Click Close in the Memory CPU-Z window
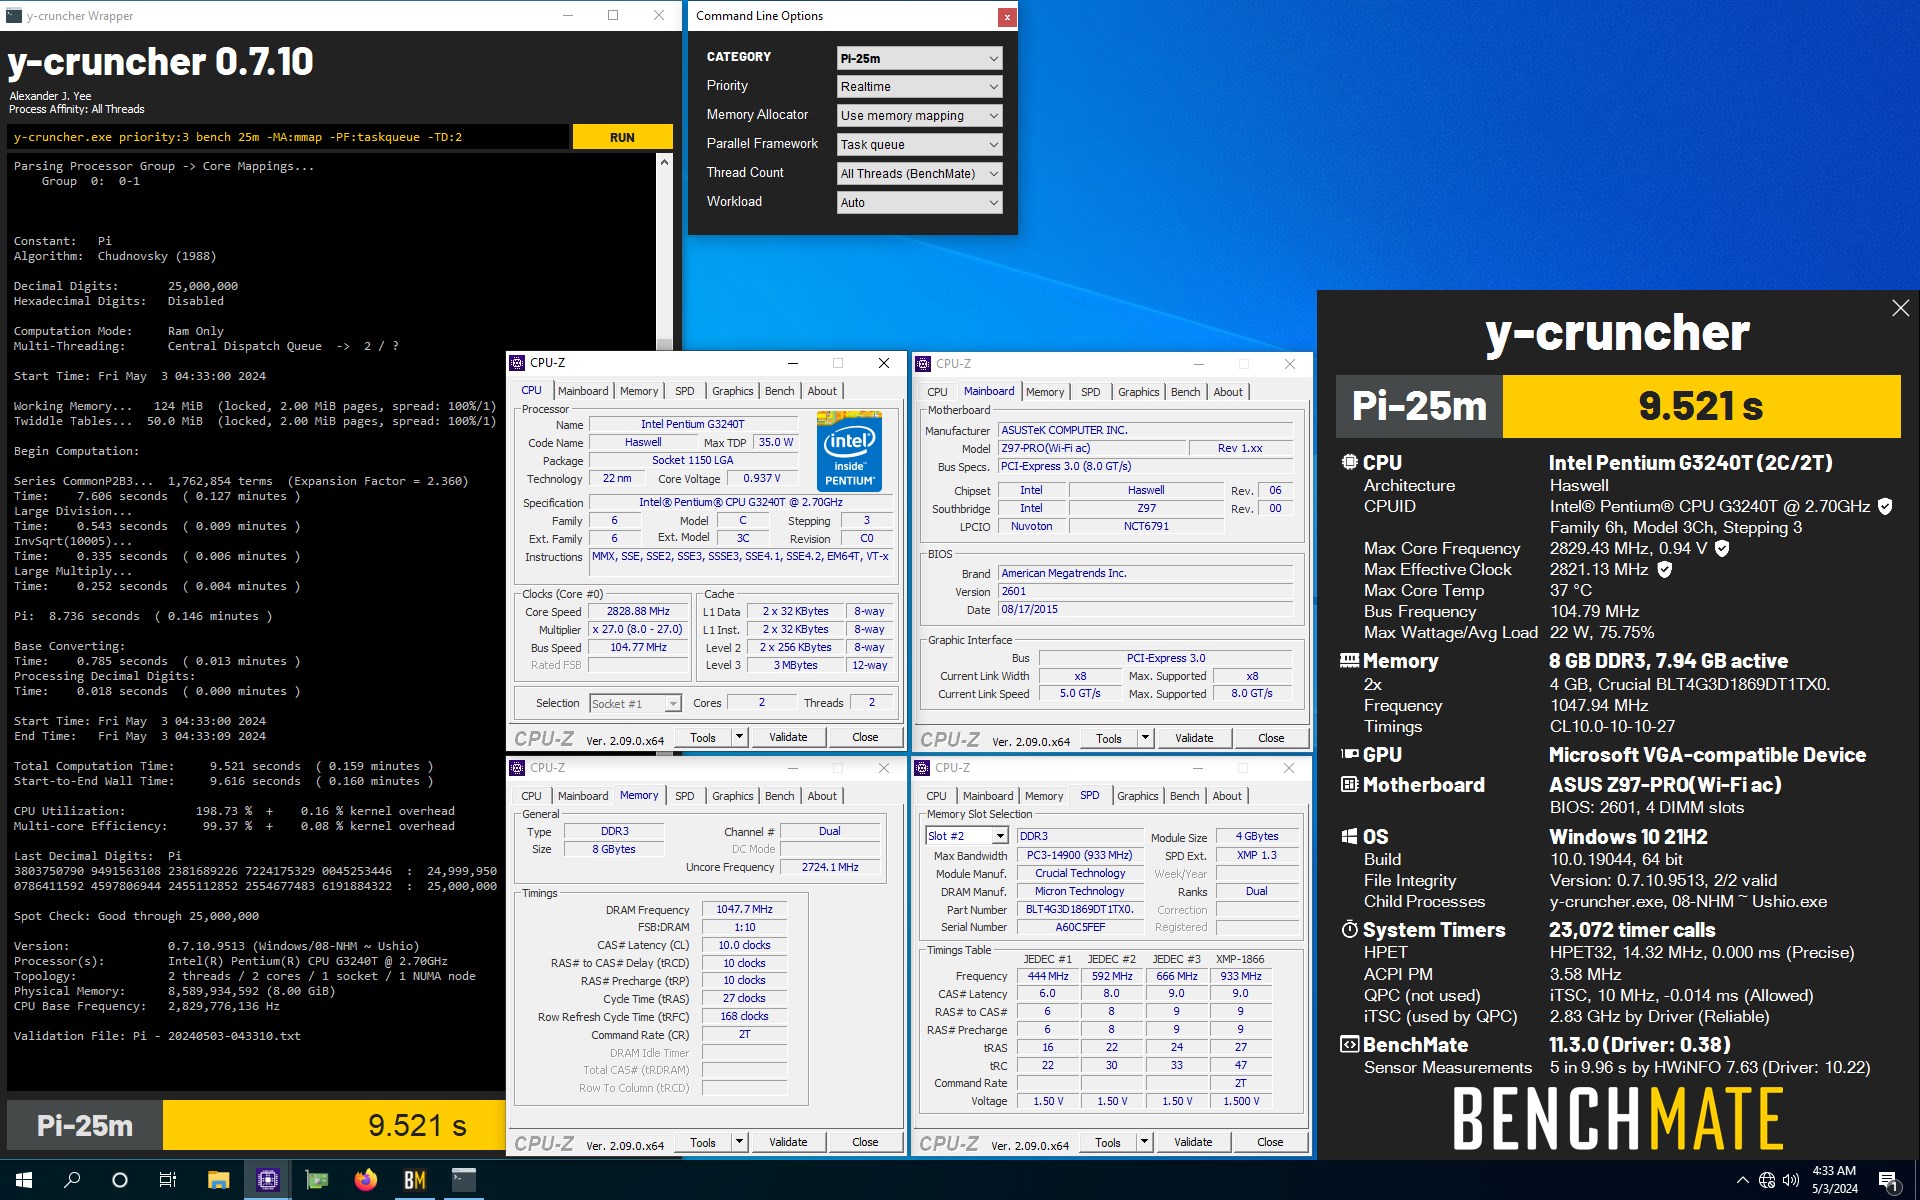 (865, 1142)
